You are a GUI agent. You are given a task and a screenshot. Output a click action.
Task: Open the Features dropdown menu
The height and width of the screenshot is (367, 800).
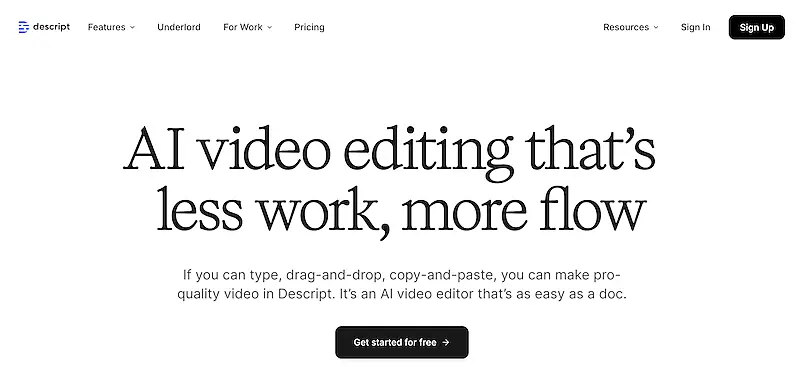coord(111,27)
